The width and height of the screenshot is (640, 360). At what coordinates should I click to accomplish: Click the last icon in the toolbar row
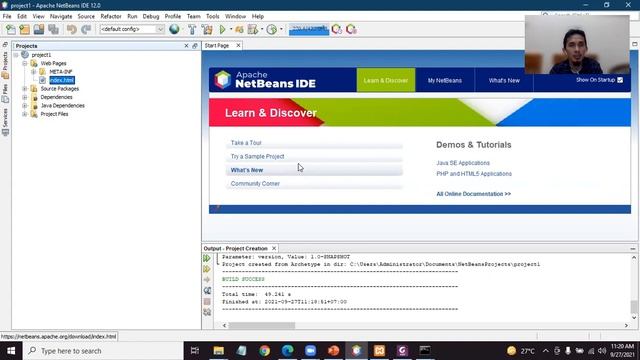[351, 29]
